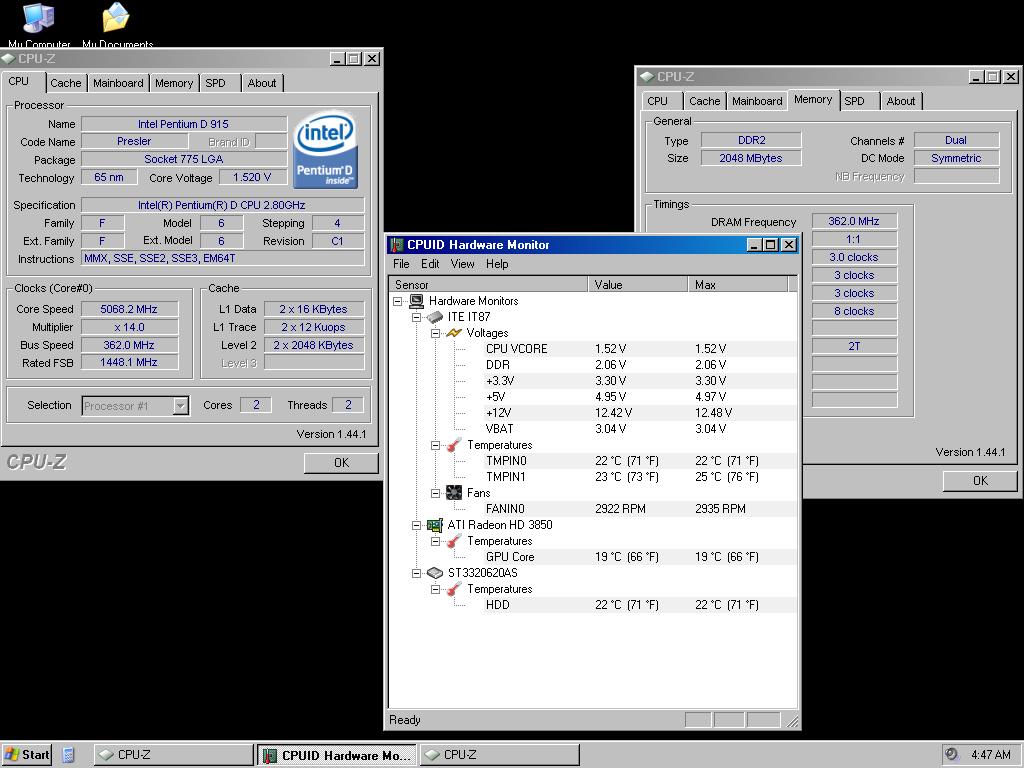Click thermometer icon under ST3320620AS
Image resolution: width=1024 pixels, height=768 pixels.
[454, 589]
